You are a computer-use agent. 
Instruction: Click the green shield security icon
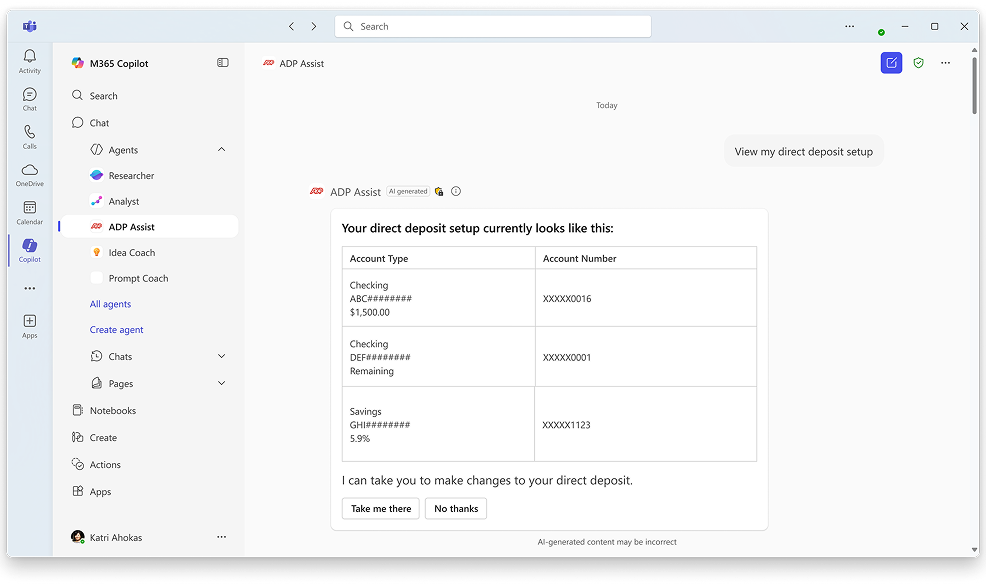pyautogui.click(x=918, y=63)
